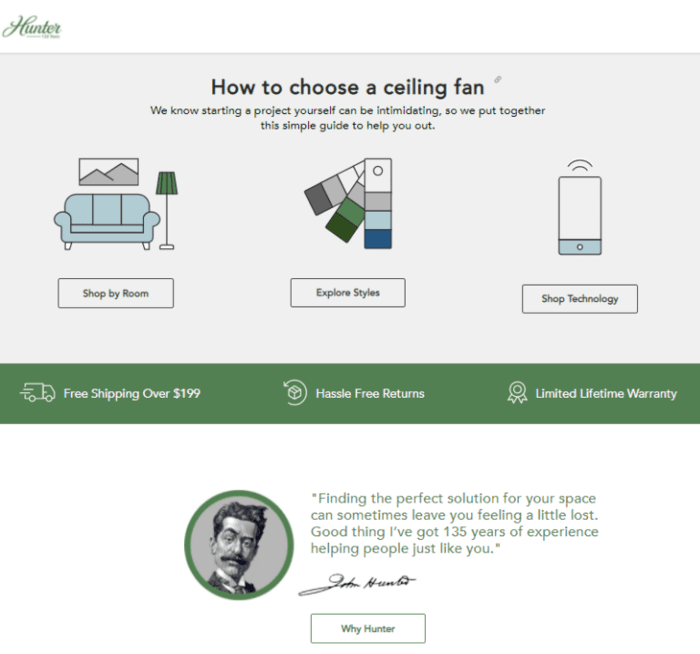Open Limited Lifetime Warranty text
This screenshot has height=654, width=700.
(x=606, y=394)
